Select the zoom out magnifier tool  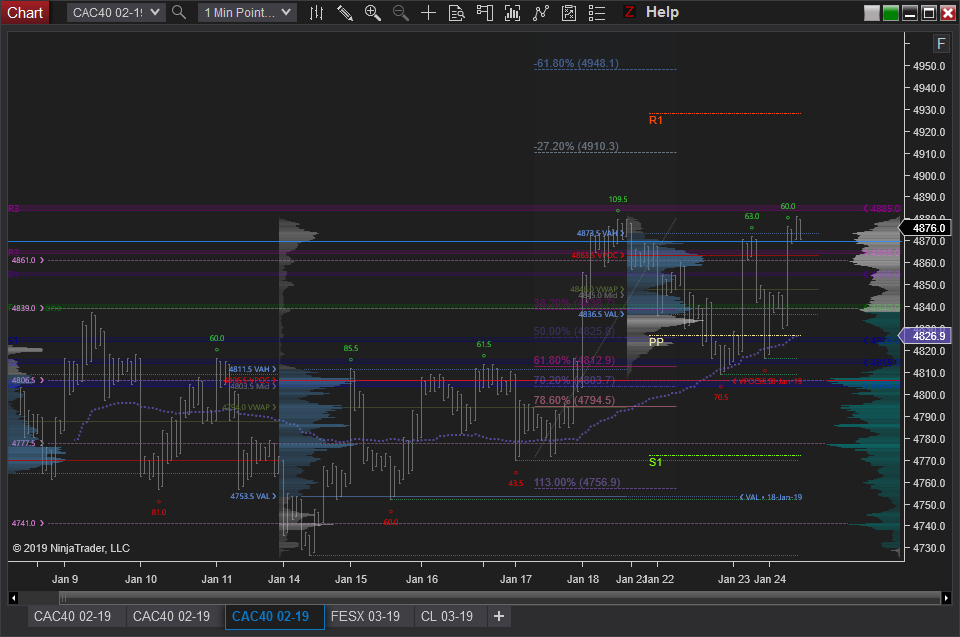[x=400, y=12]
